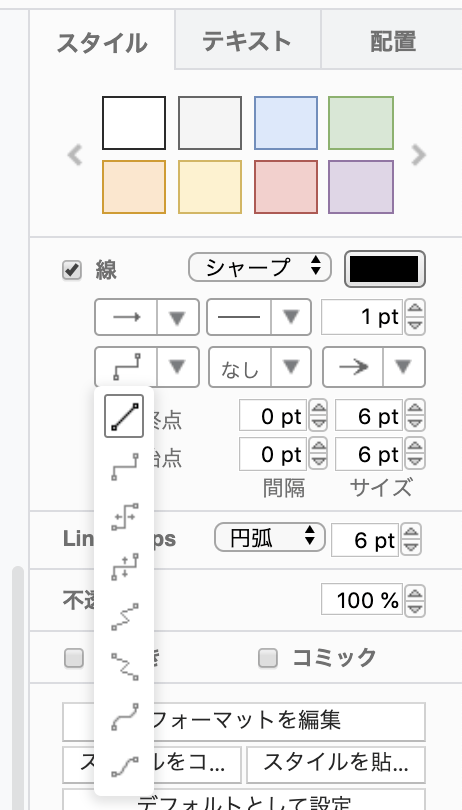Viewport: 462px width, 810px height.
Task: Toggle the checkbox left of コミック row
Action: point(73,658)
